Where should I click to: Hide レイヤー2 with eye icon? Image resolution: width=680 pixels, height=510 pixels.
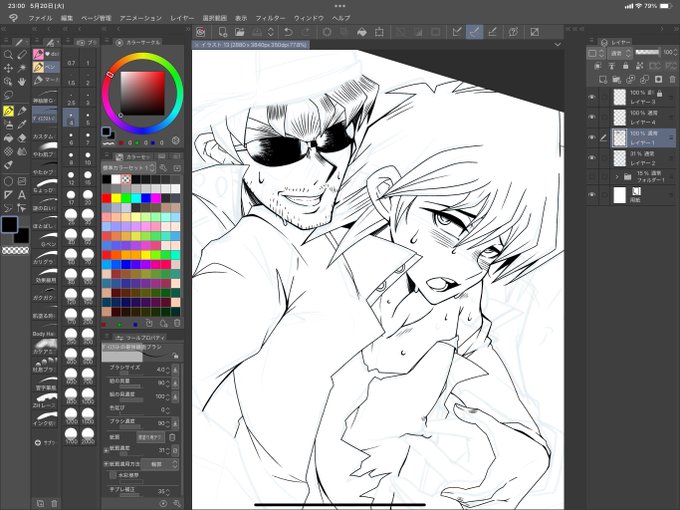click(x=592, y=158)
